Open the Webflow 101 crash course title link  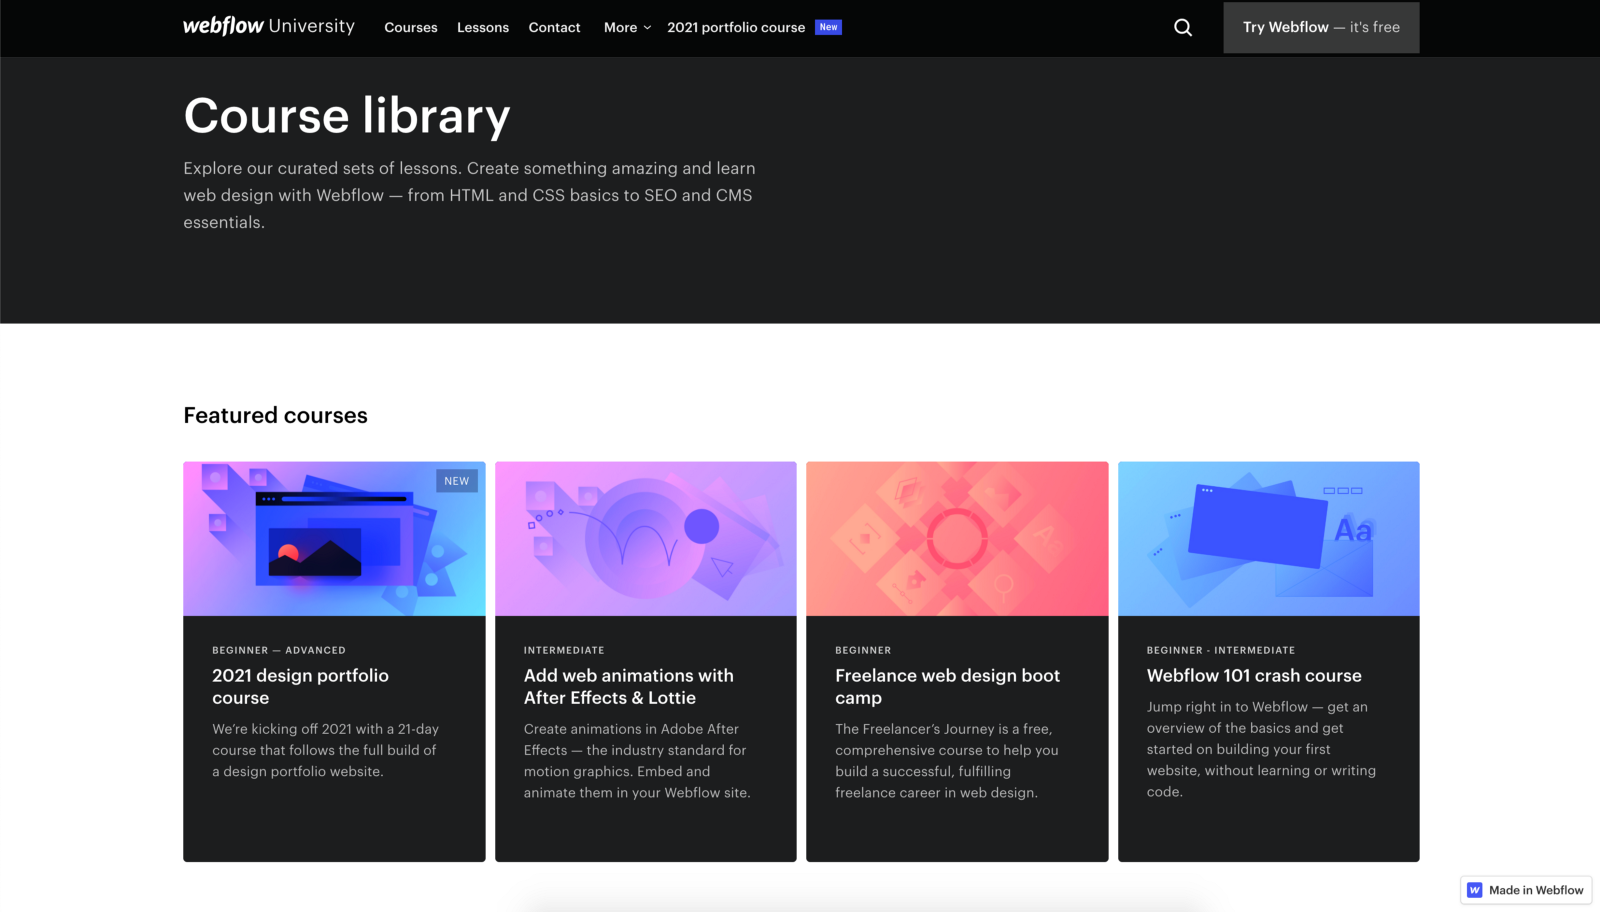(1253, 675)
